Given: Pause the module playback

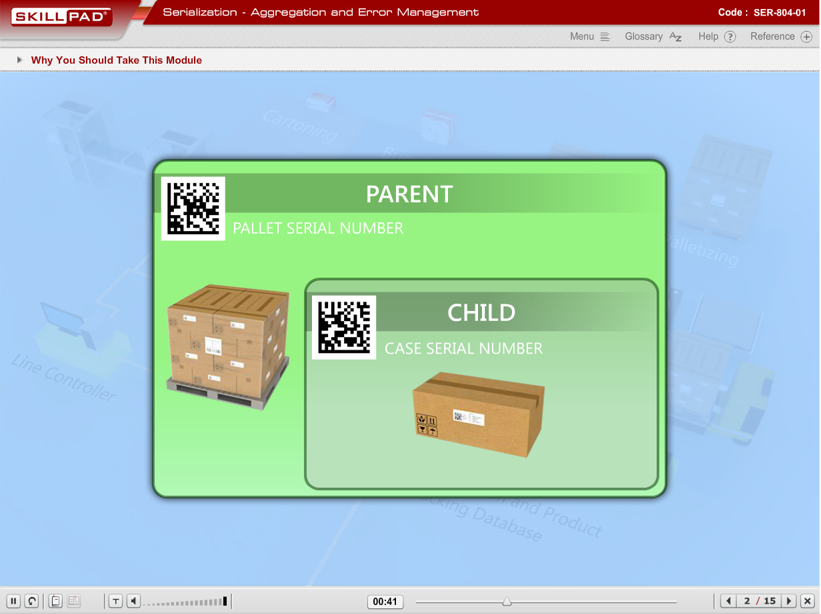Looking at the screenshot, I should pyautogui.click(x=14, y=601).
